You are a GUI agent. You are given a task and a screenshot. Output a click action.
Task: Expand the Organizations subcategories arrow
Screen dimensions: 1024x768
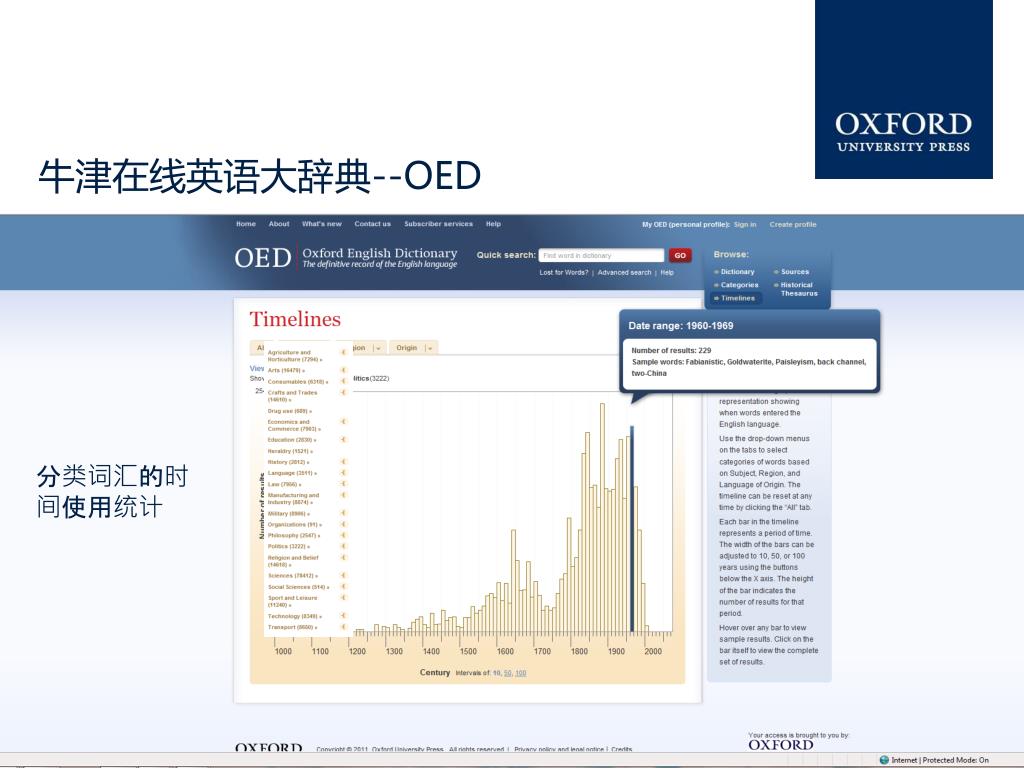coord(344,524)
